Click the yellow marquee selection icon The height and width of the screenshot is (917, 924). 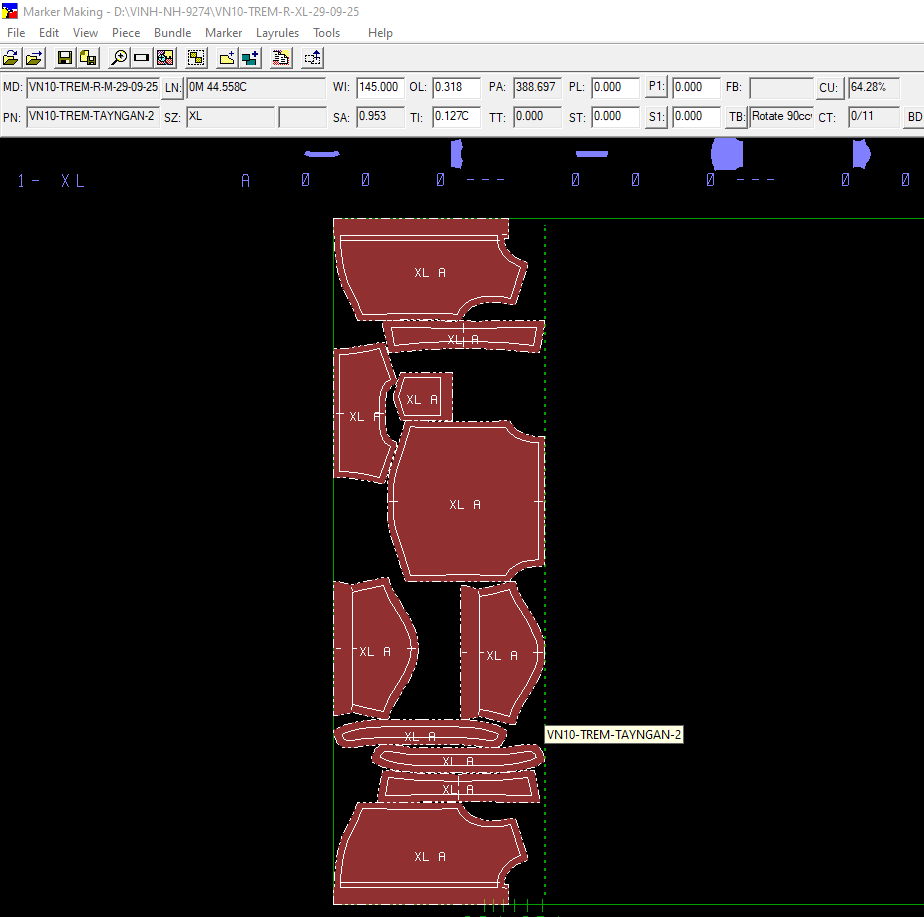(196, 58)
